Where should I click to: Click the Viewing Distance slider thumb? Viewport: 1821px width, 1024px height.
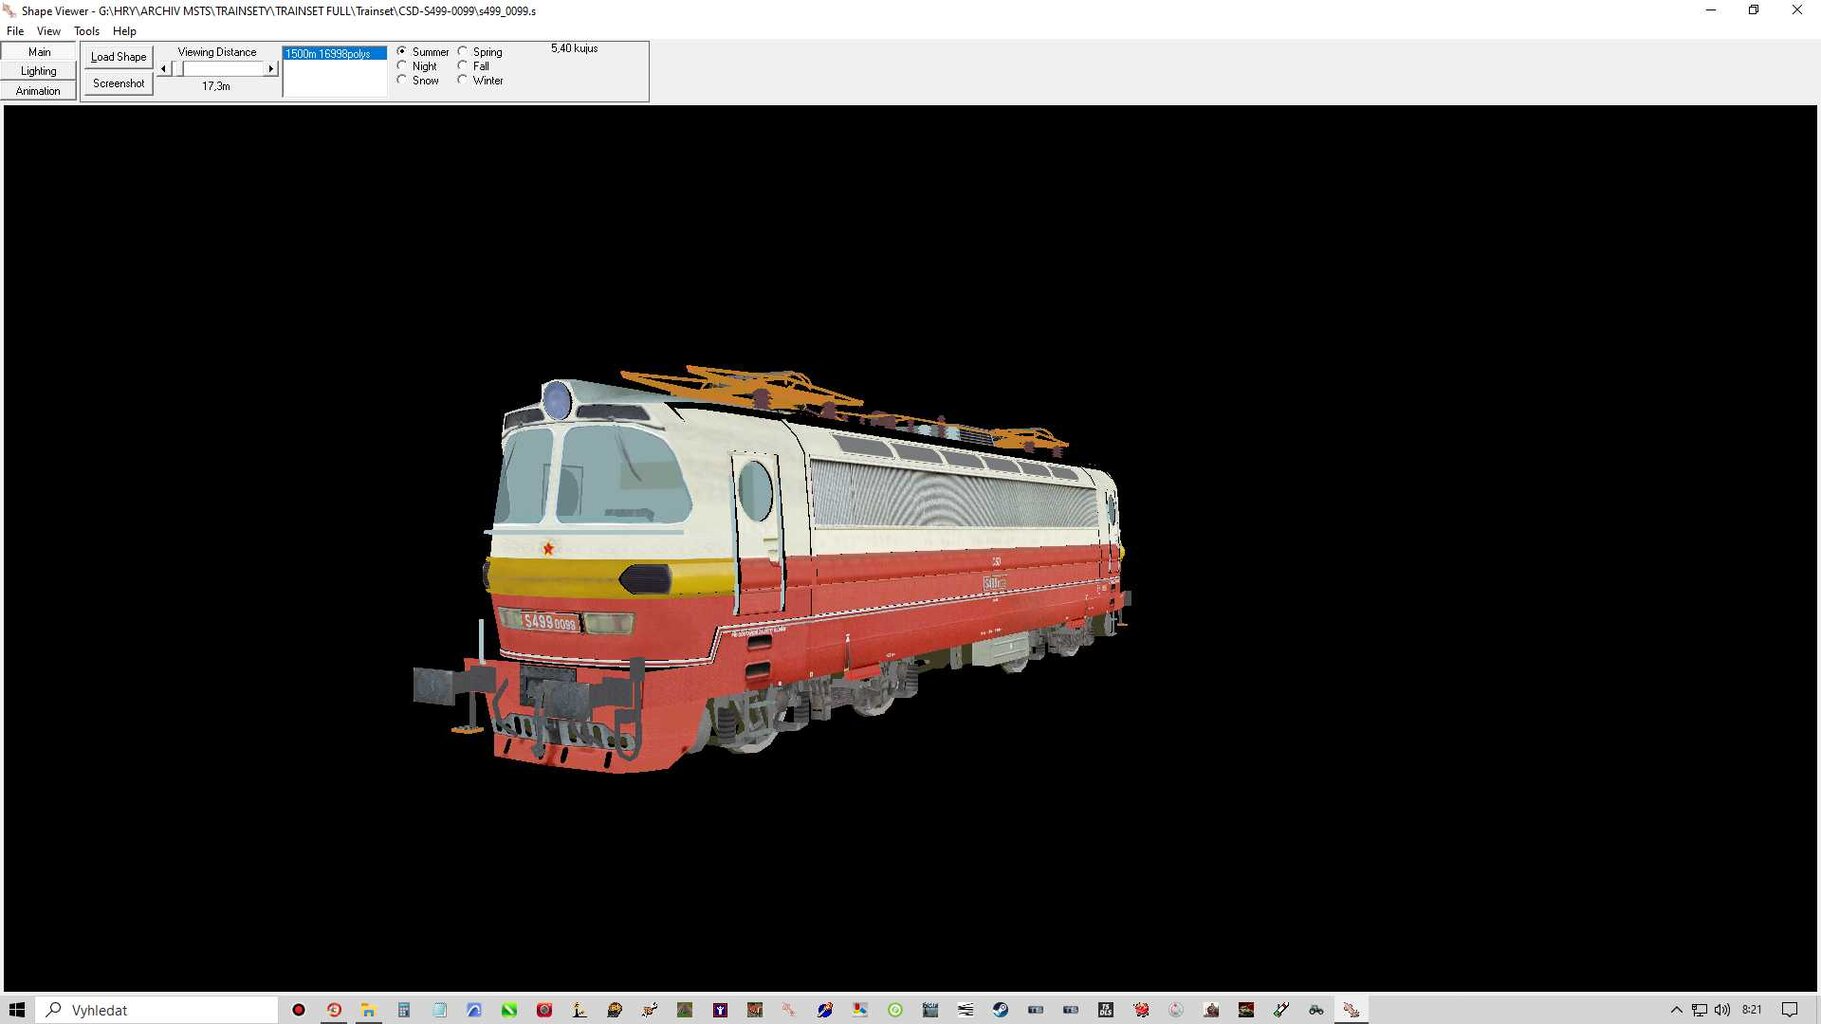[x=179, y=69]
